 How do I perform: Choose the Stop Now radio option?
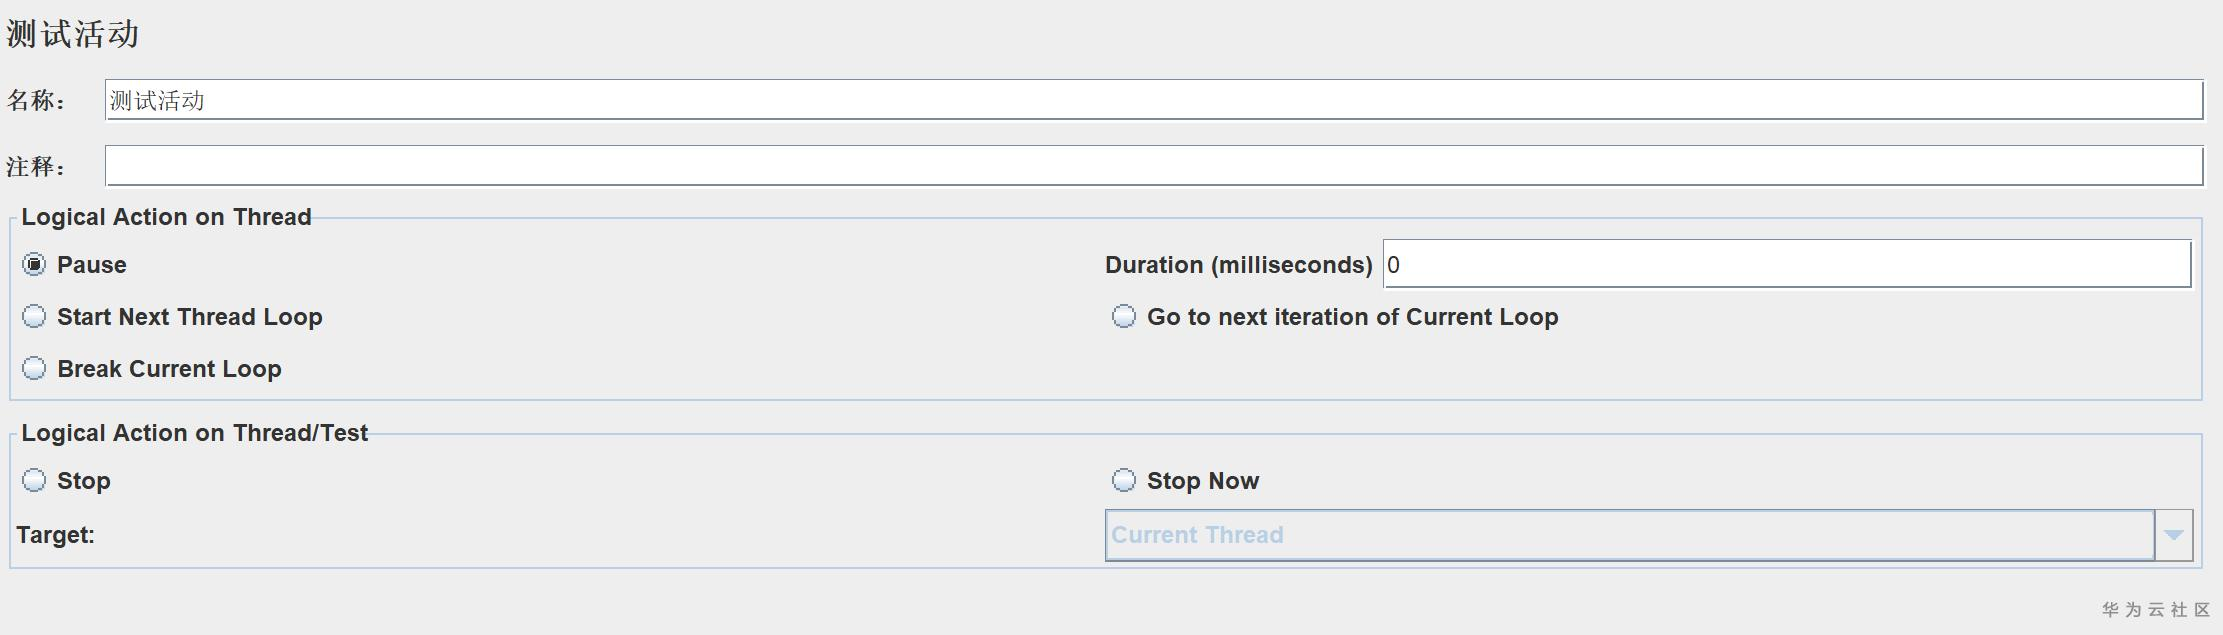coord(1124,481)
